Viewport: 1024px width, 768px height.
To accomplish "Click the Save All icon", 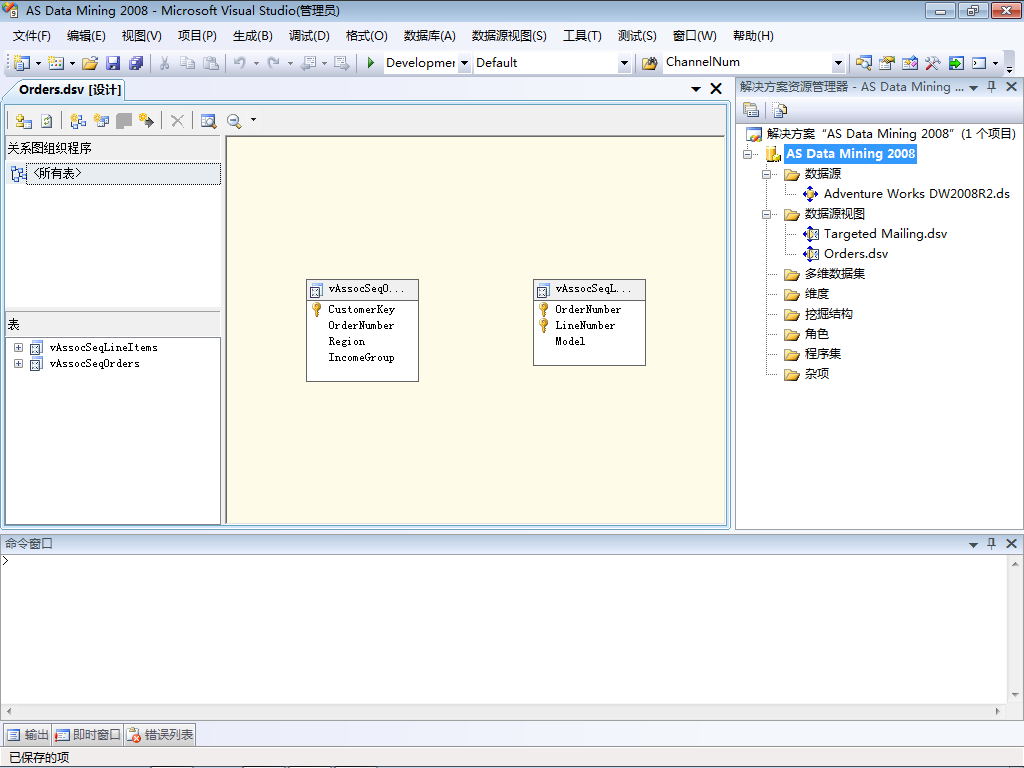I will (x=136, y=63).
